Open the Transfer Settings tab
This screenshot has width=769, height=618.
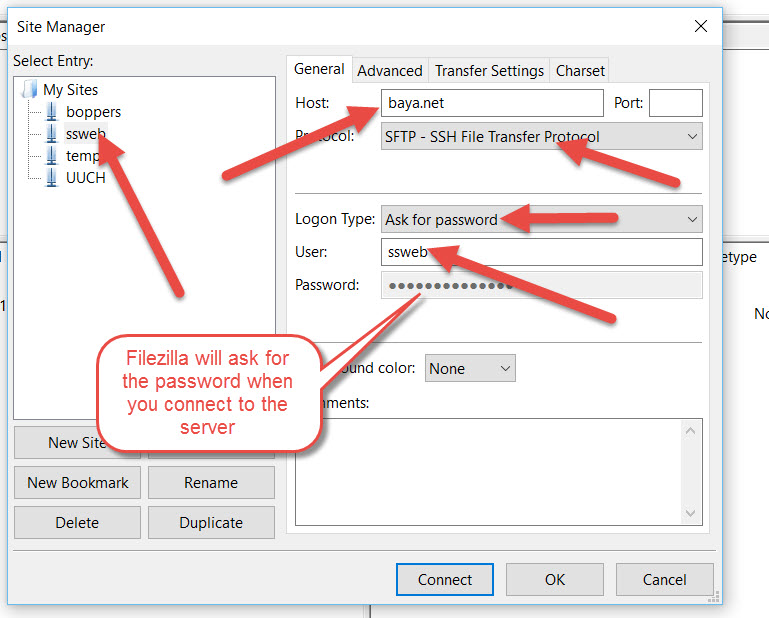point(489,70)
